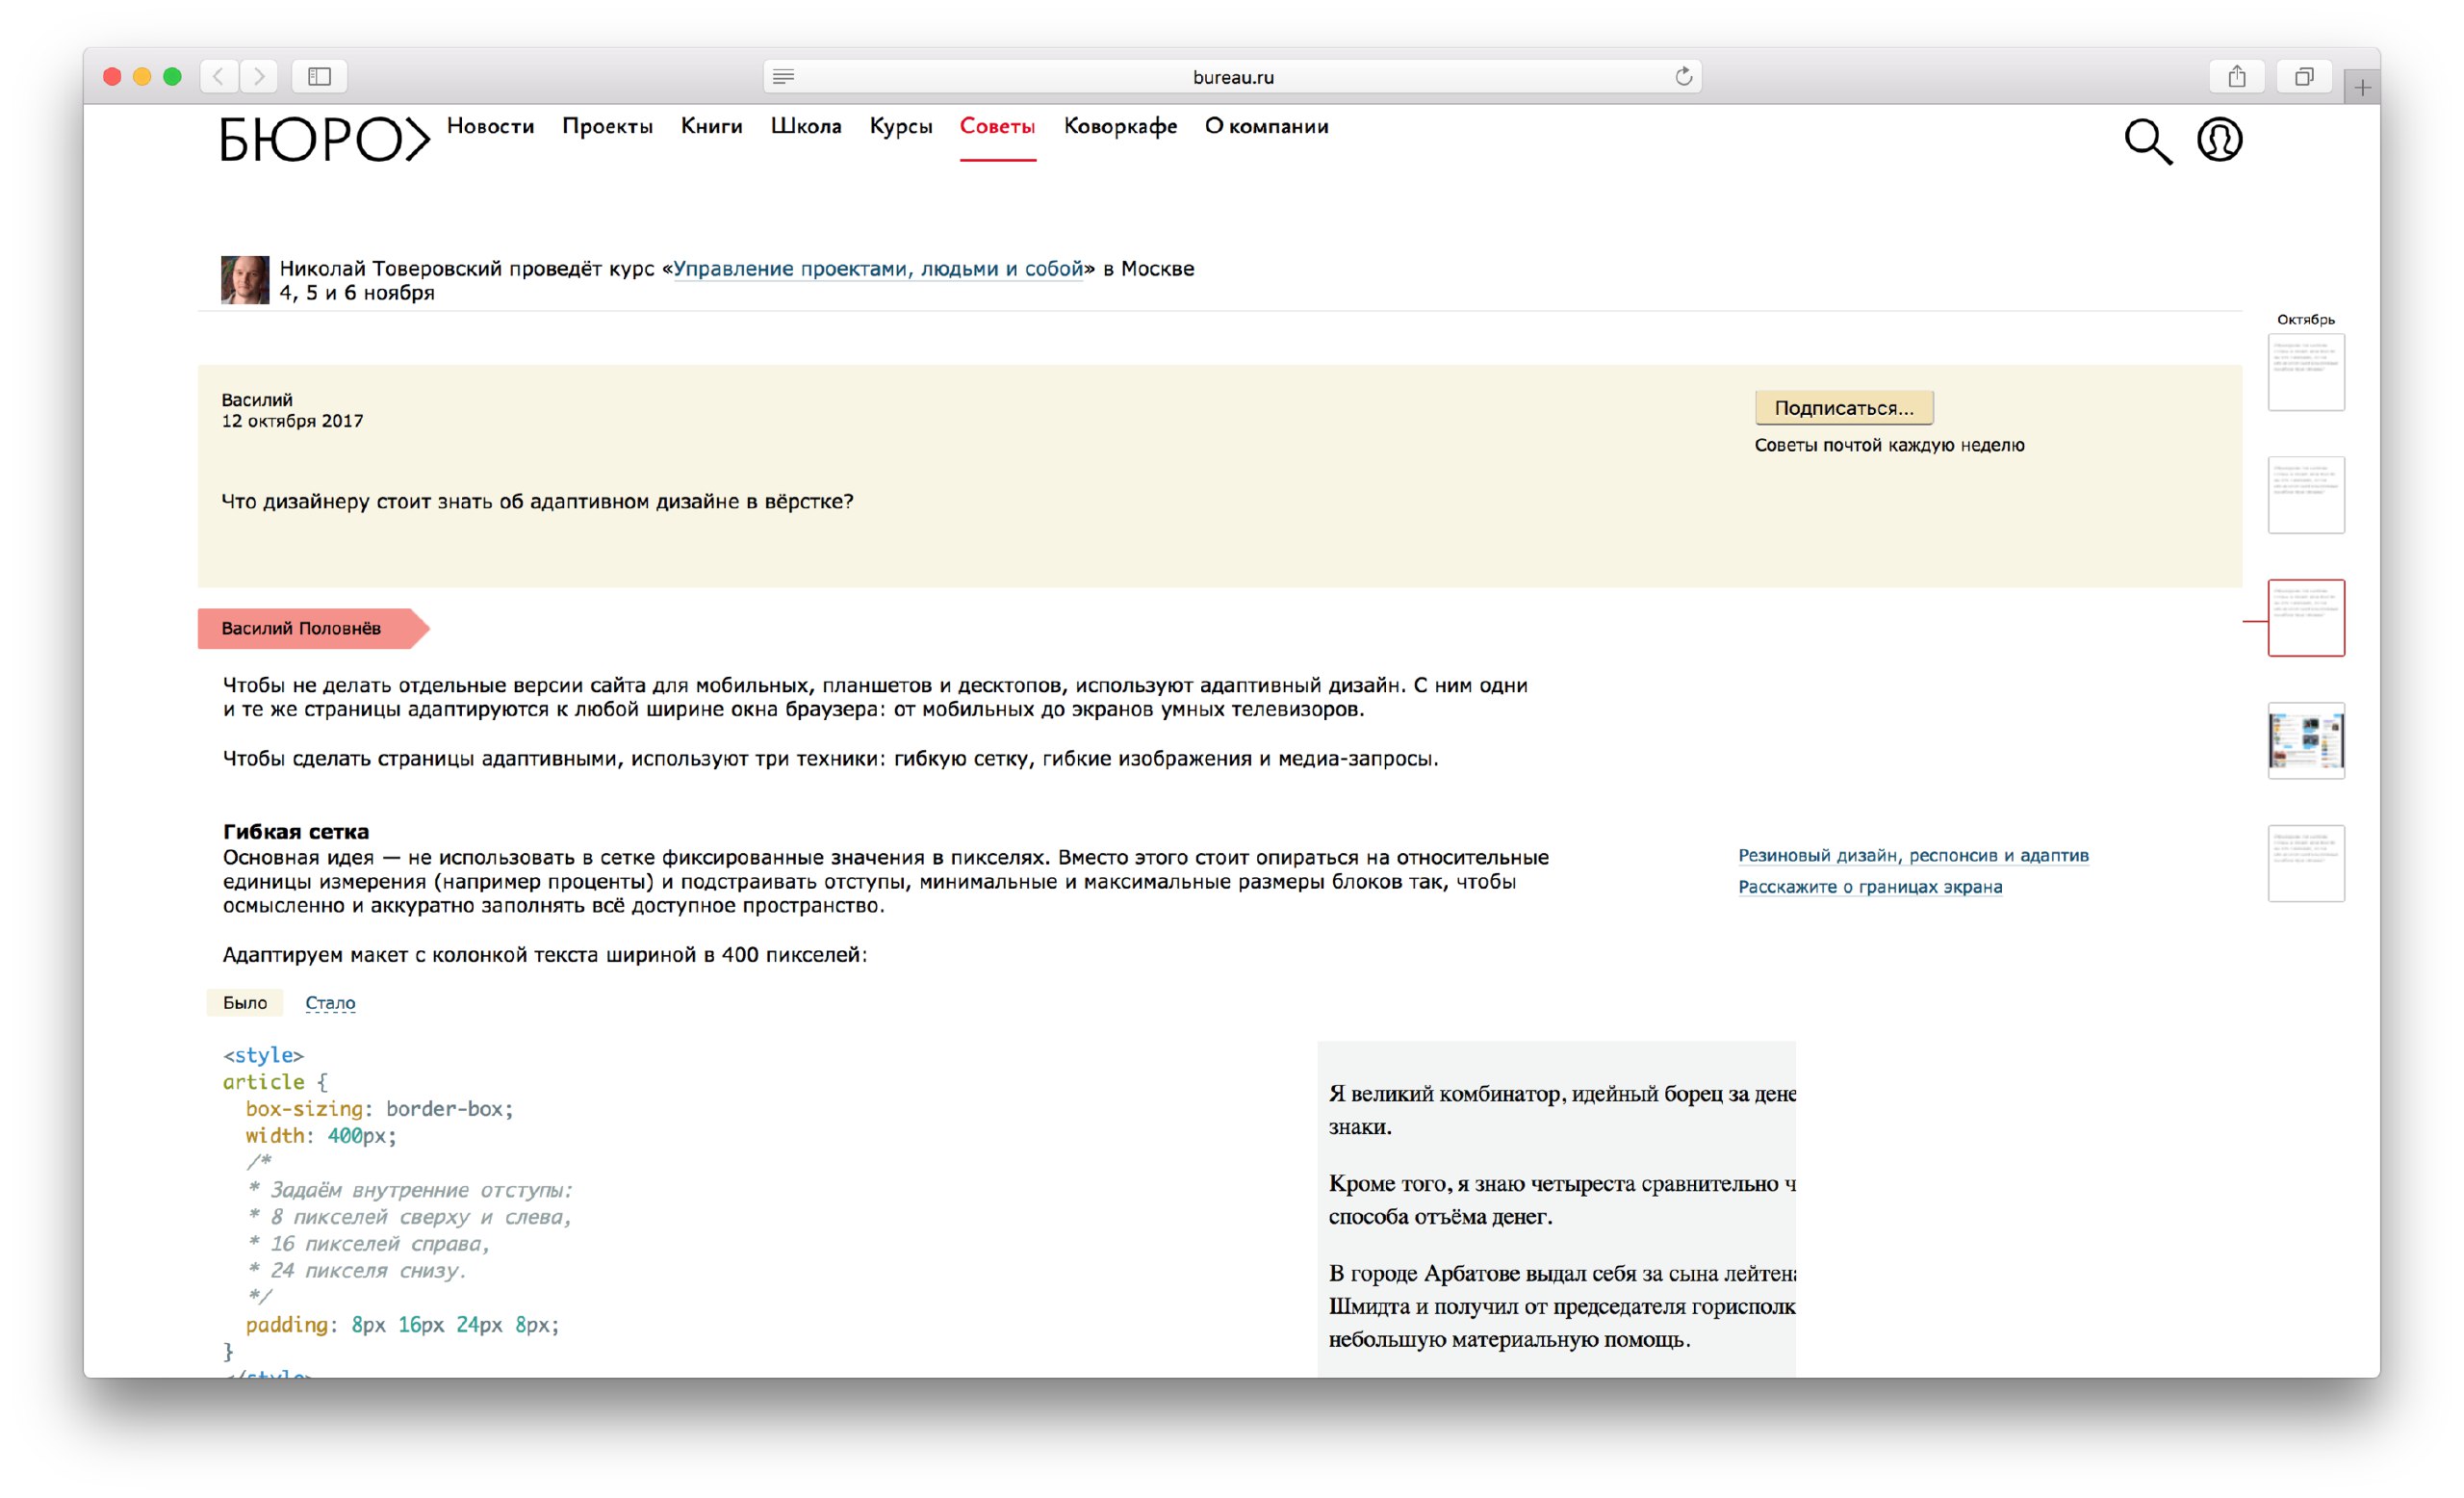Click text Советы почтой каждую неделю
Screen dimensions: 2464x1498
(1889, 445)
